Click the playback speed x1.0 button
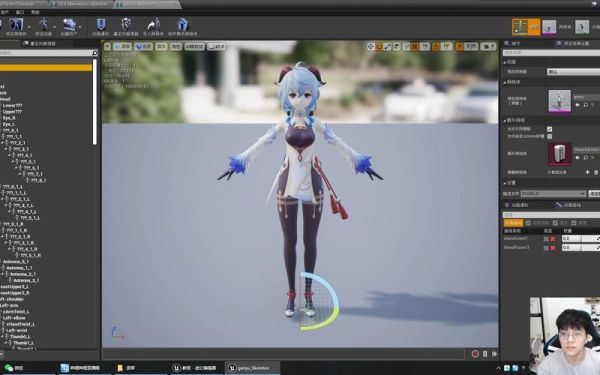 click(x=217, y=46)
